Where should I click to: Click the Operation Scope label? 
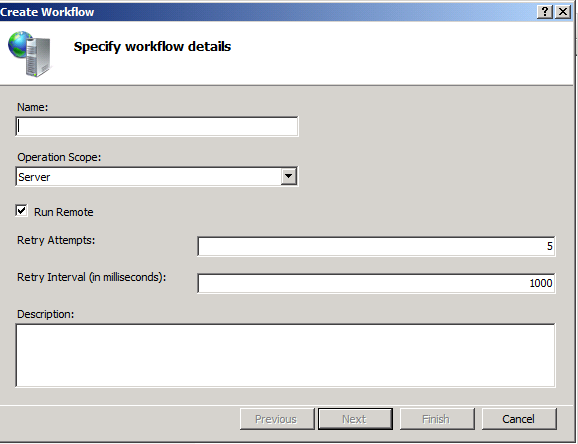click(x=59, y=157)
